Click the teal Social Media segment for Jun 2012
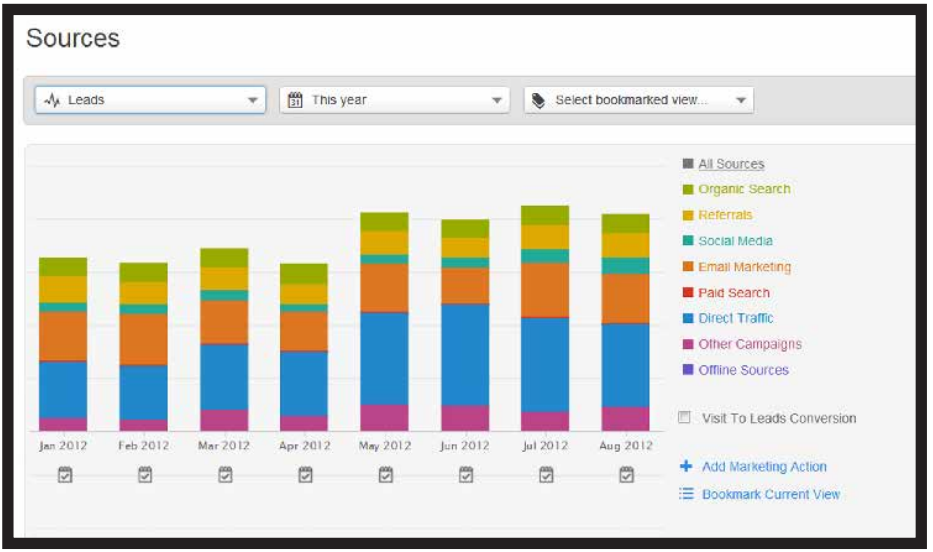 pyautogui.click(x=465, y=262)
